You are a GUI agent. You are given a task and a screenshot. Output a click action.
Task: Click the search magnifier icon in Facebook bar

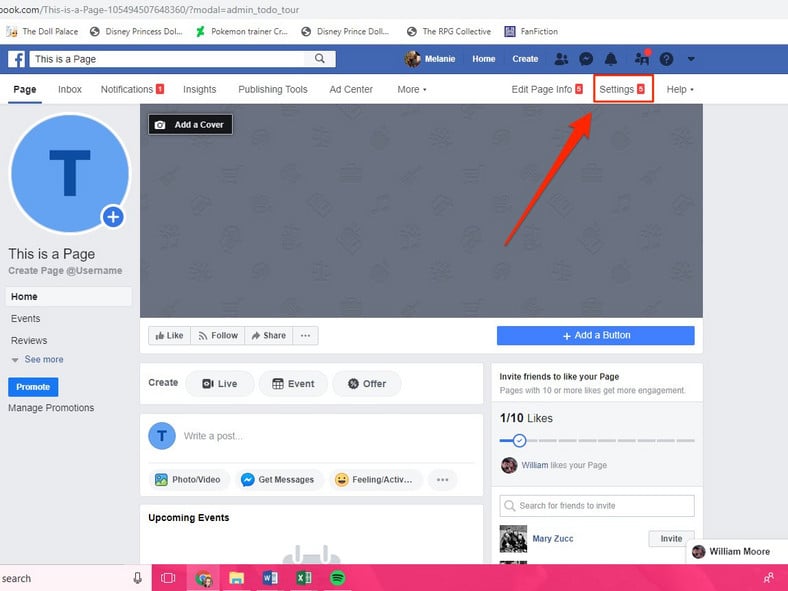[320, 59]
